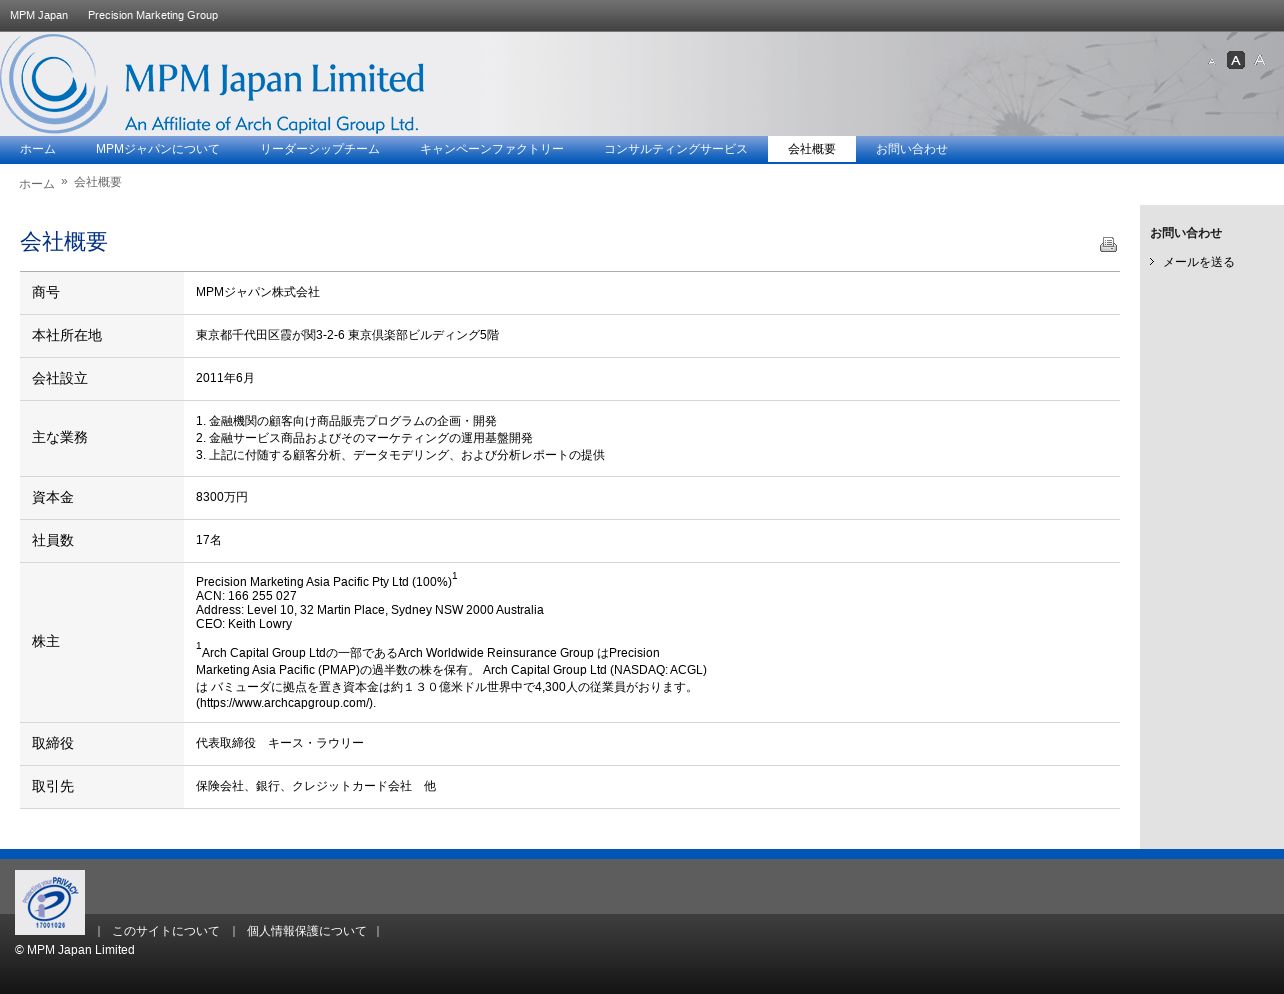Click business item 3 上記に付随する顧客分析

(x=400, y=455)
